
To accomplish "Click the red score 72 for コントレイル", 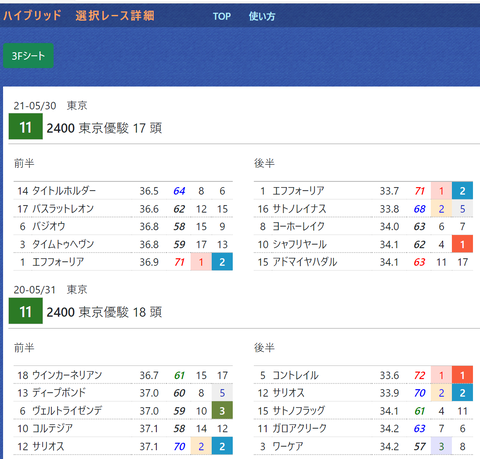I will [x=420, y=376].
